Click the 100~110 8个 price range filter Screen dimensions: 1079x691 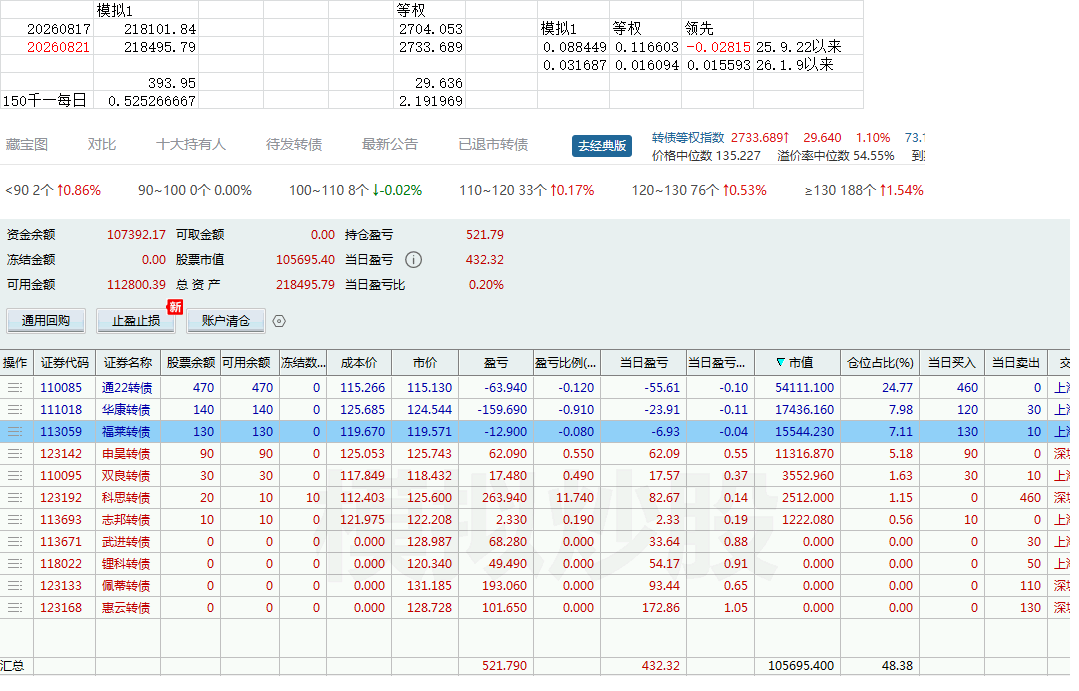[355, 190]
